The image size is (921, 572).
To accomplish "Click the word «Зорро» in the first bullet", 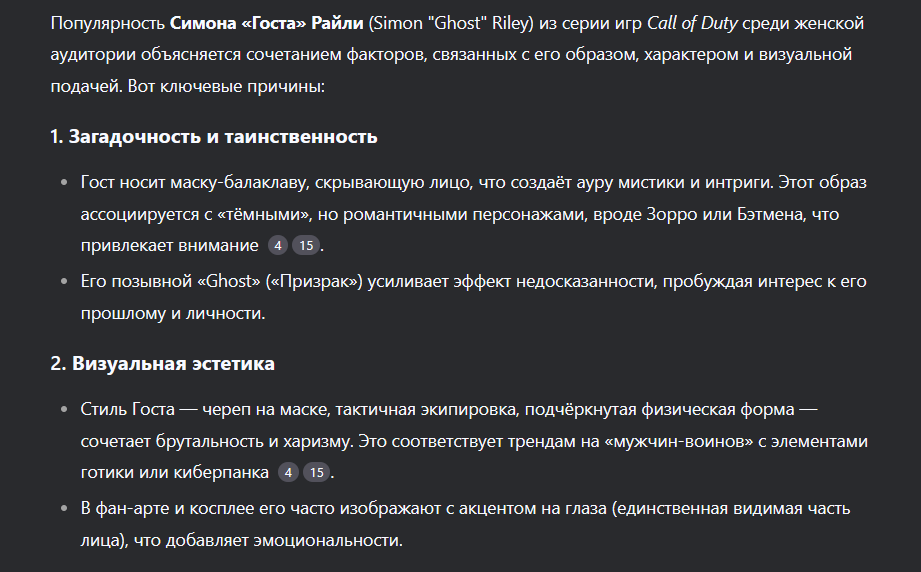I will [671, 214].
